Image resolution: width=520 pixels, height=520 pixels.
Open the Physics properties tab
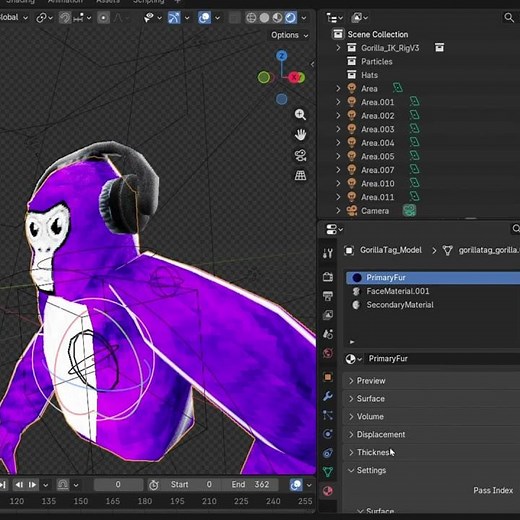click(x=328, y=434)
